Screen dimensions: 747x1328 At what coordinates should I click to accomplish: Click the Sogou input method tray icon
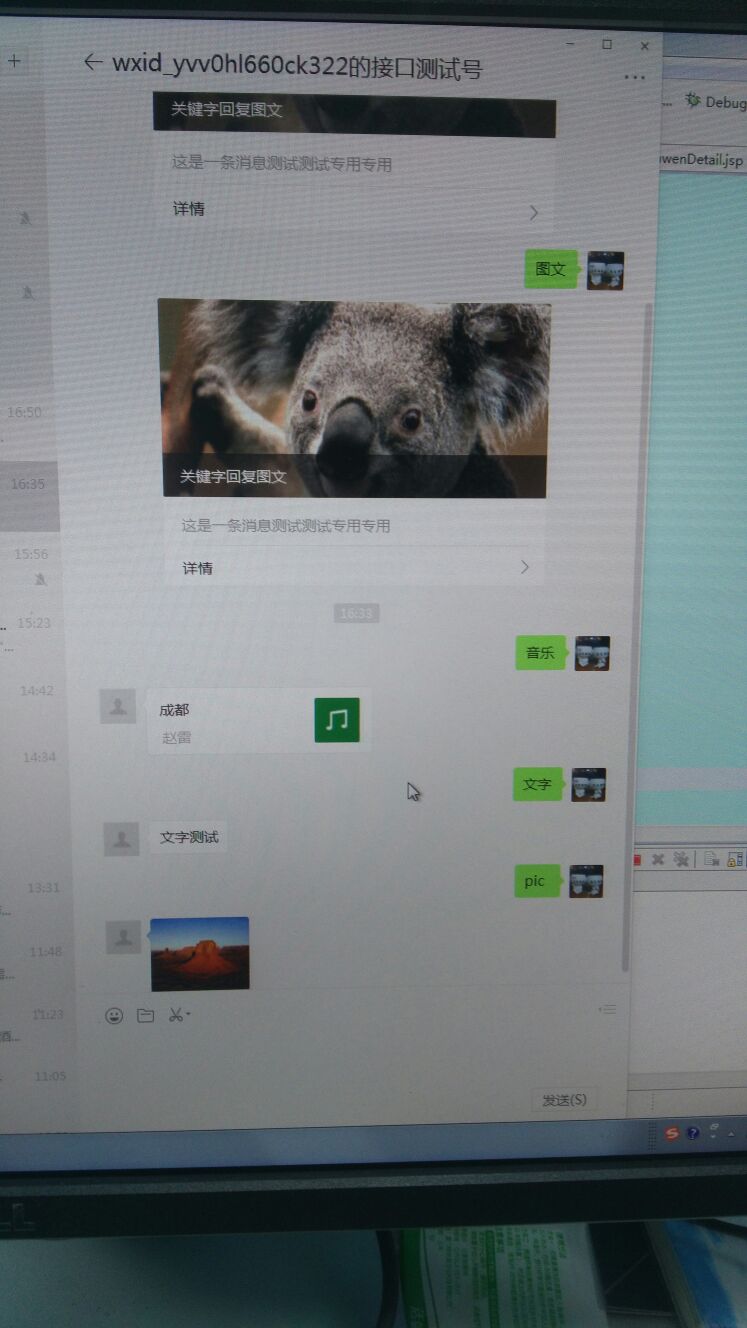672,1133
